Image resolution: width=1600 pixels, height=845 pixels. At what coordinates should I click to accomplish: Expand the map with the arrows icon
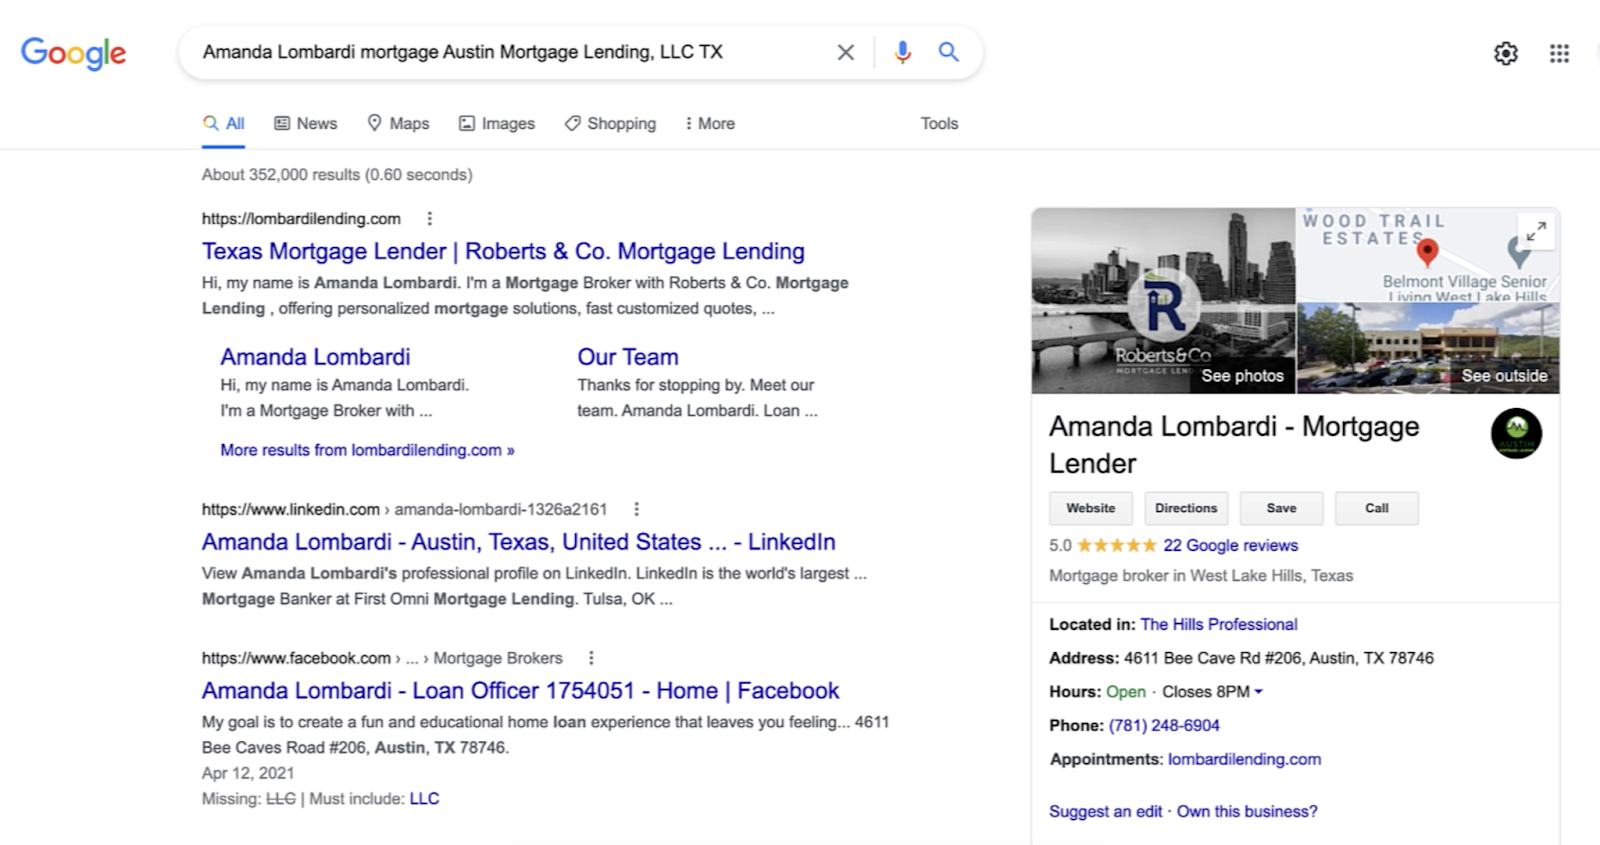1536,230
